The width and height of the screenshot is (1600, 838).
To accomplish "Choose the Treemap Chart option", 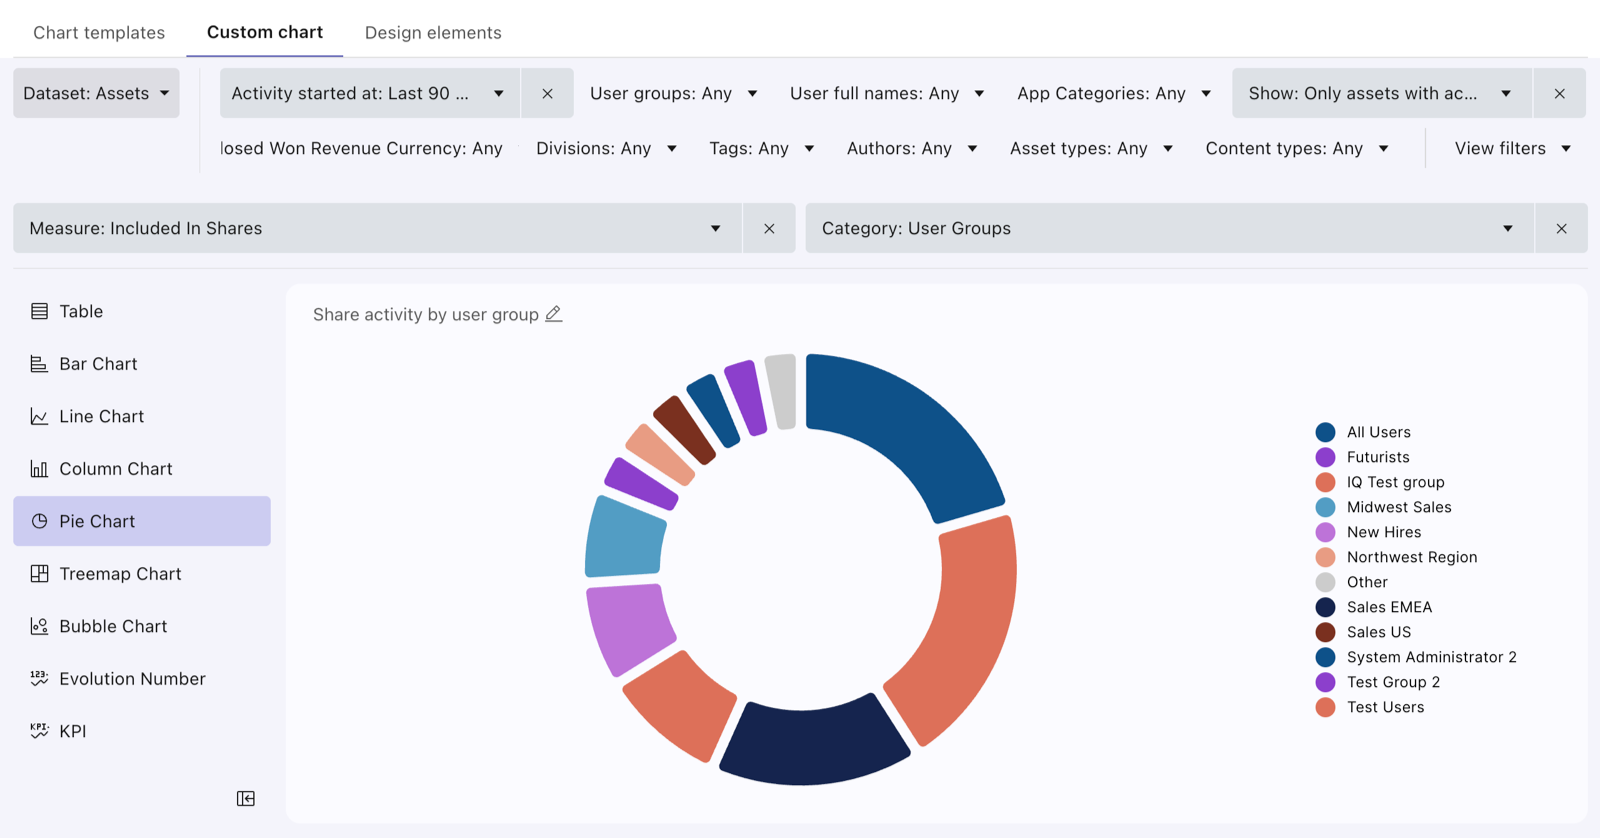I will click(x=142, y=573).
